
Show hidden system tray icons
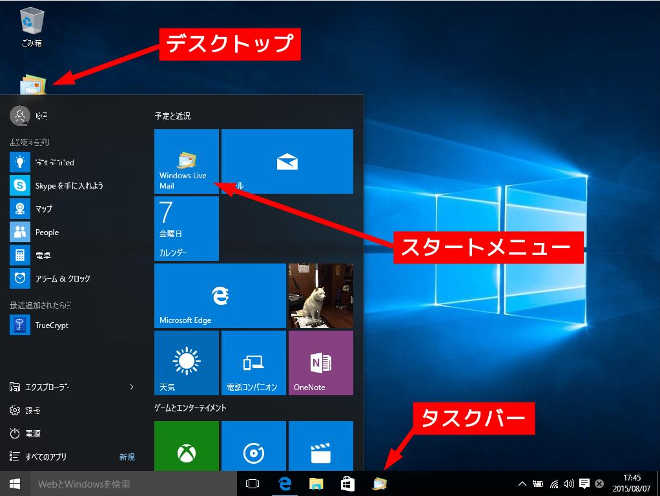[x=522, y=484]
